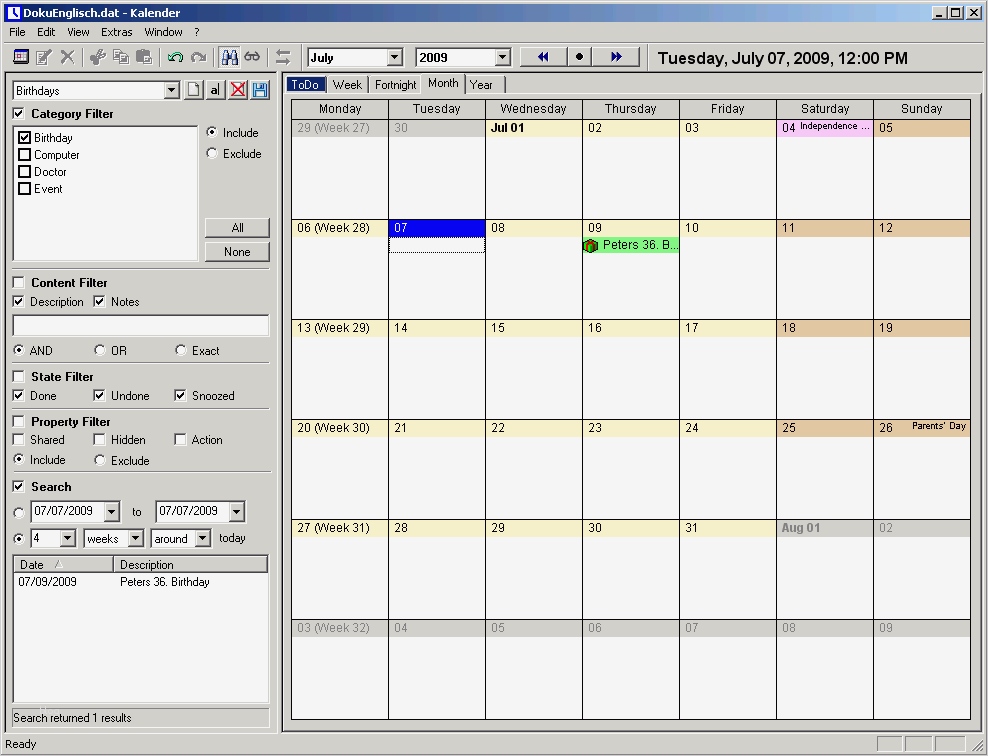Delete filter using the red X icon
Screen dimensions: 988x756
pos(238,90)
